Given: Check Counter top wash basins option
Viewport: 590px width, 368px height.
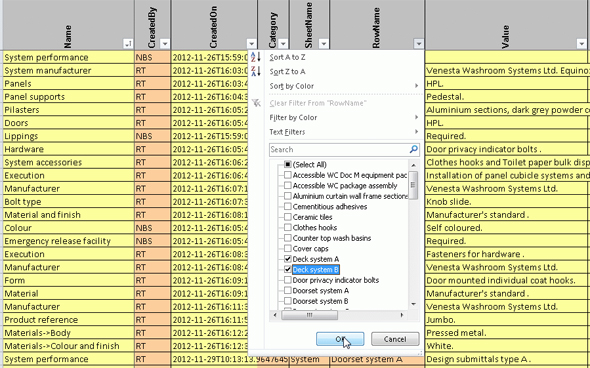Looking at the screenshot, I should point(288,238).
